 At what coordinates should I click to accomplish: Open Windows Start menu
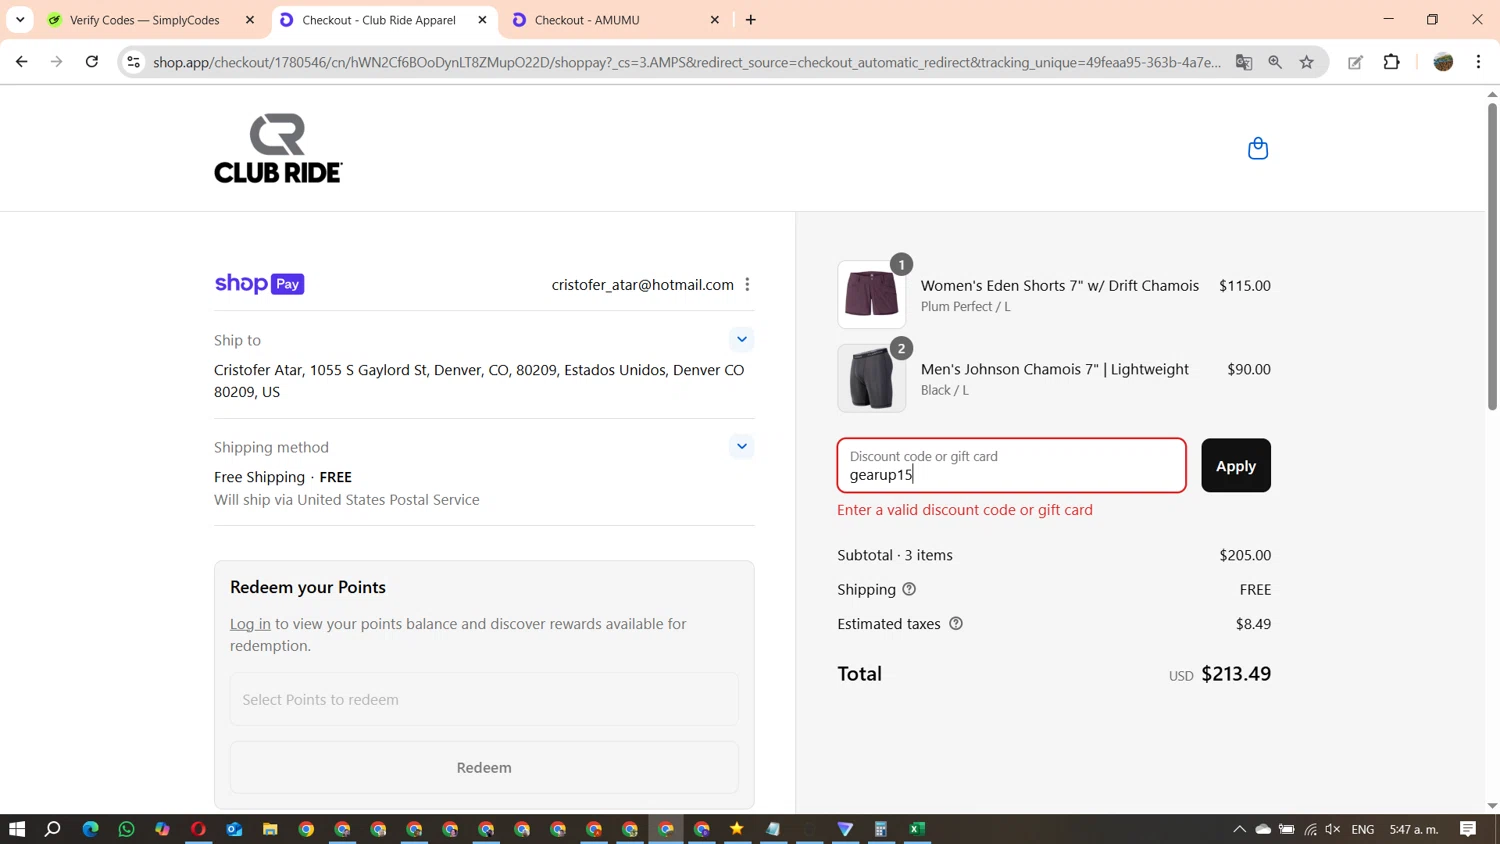17,829
